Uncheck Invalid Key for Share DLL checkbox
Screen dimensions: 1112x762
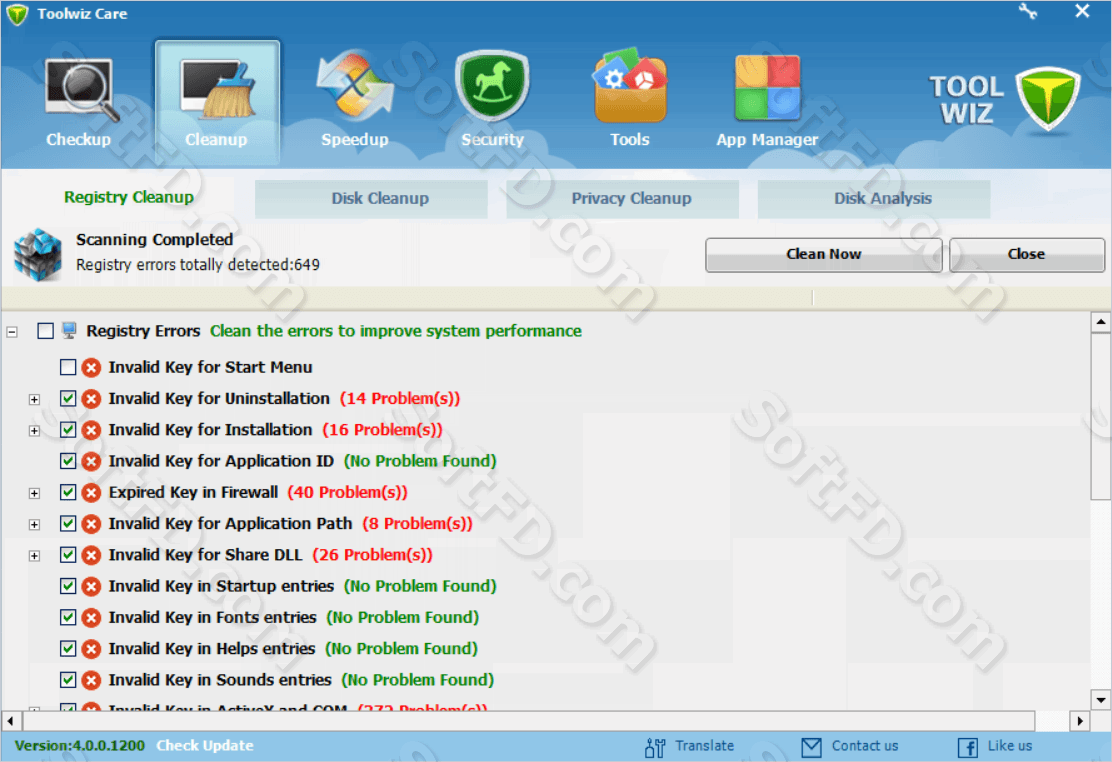tap(68, 554)
